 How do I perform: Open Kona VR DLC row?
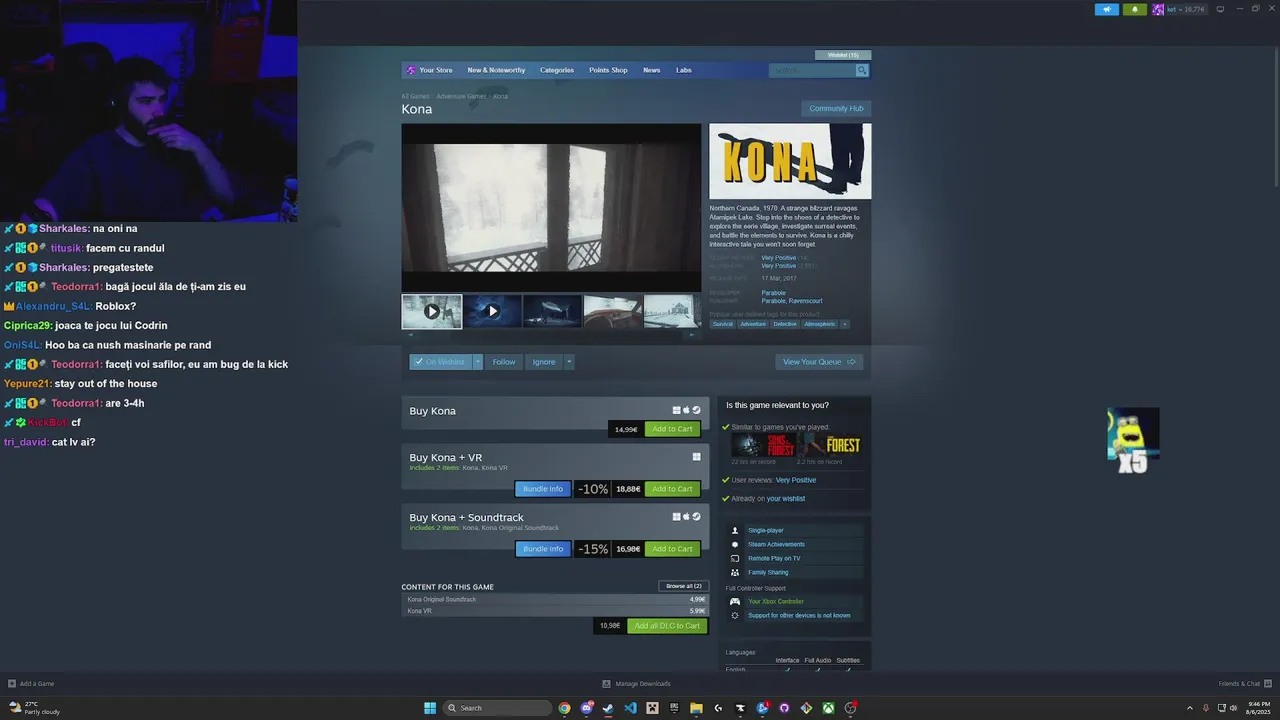pos(555,611)
